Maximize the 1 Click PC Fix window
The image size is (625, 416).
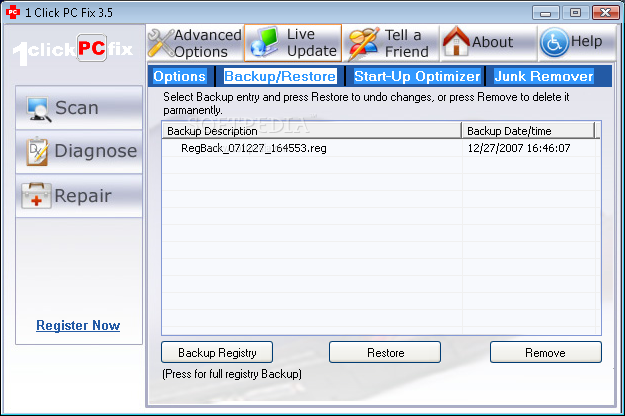[x=575, y=13]
